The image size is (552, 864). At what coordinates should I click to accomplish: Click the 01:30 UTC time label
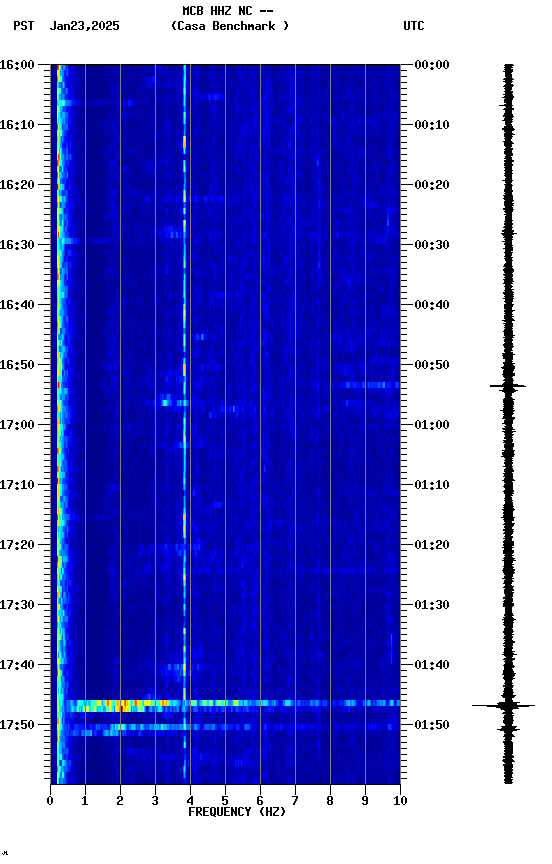(x=432, y=605)
